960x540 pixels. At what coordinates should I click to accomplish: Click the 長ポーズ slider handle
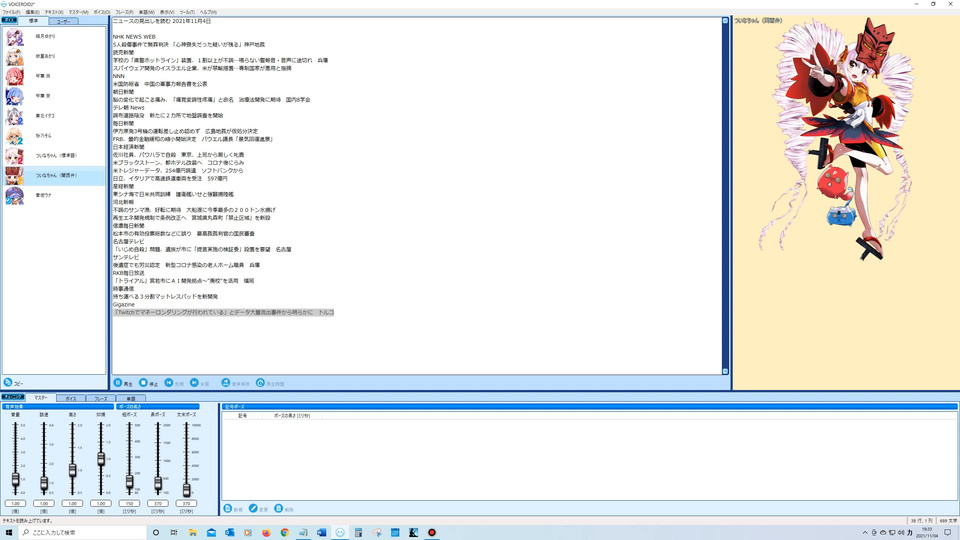[158, 484]
